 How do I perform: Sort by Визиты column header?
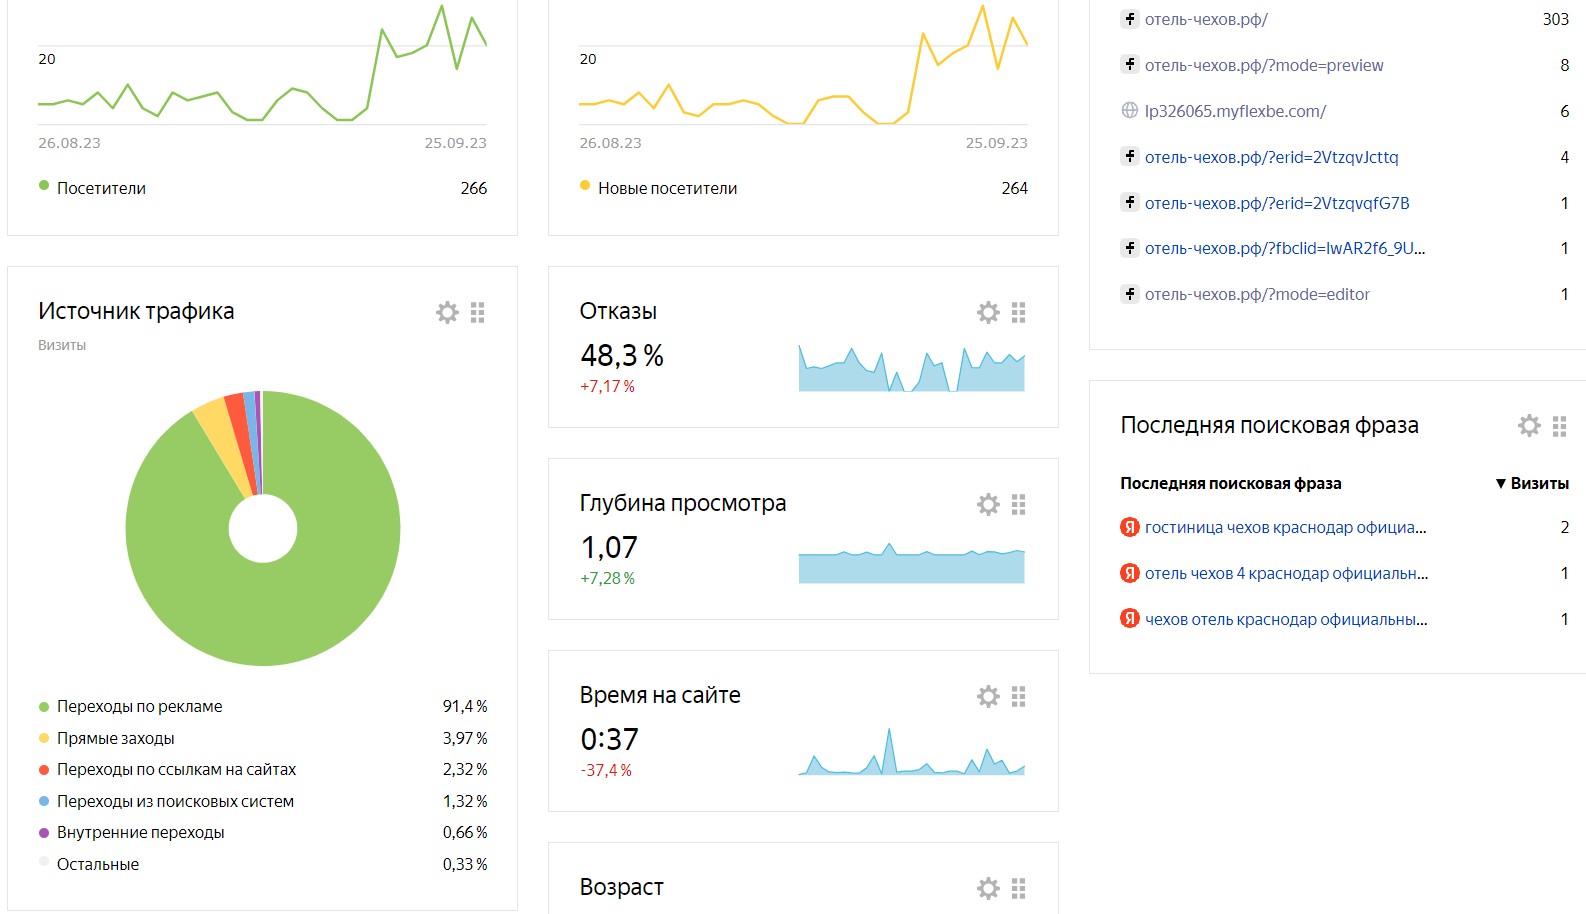point(1532,483)
